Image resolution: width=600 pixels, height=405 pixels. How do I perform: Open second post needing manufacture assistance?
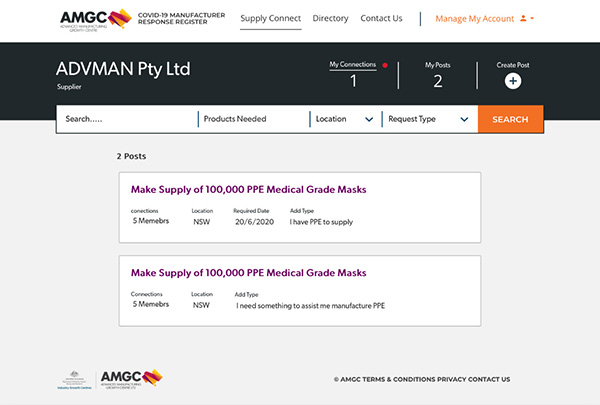(248, 273)
